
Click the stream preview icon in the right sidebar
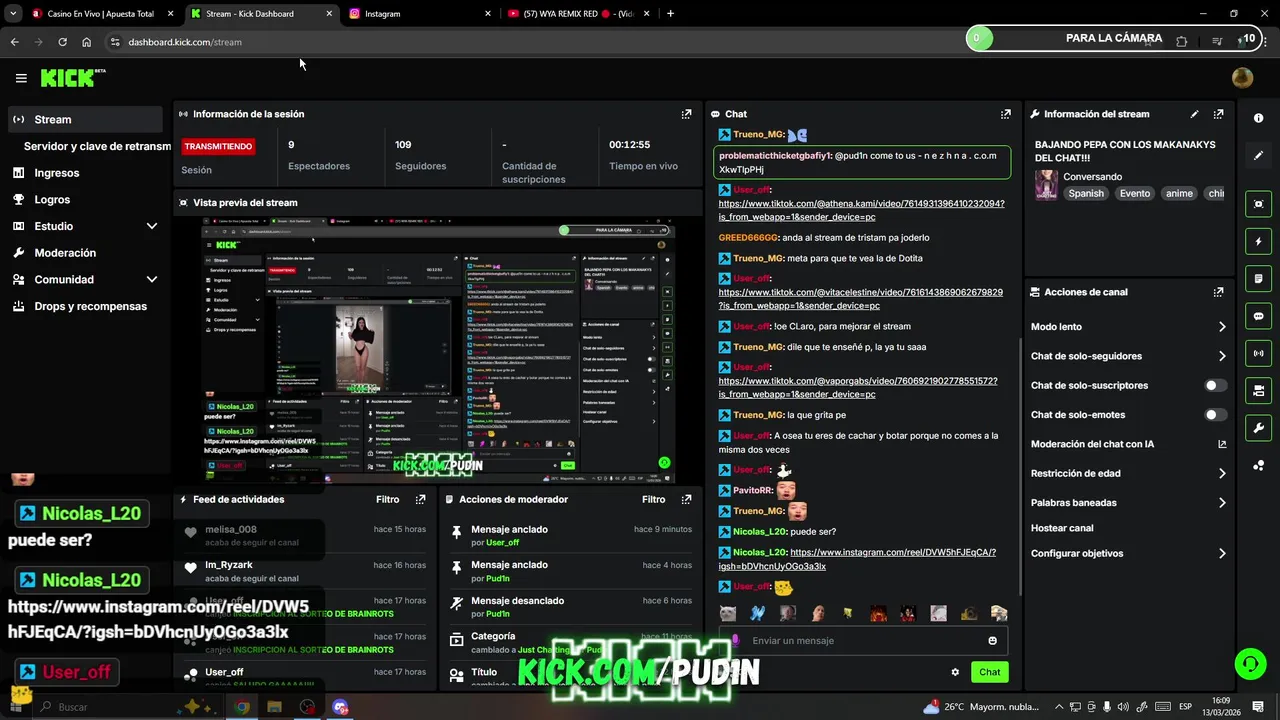[x=1258, y=204]
